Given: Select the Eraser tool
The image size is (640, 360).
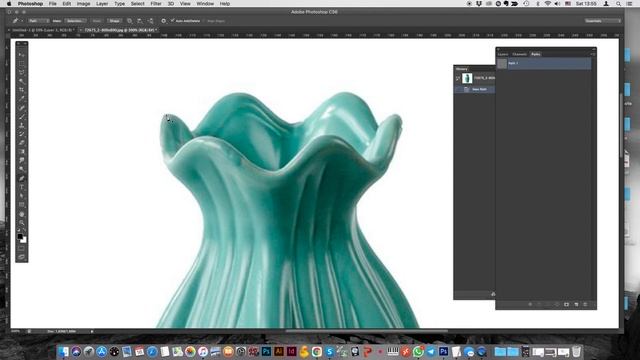Looking at the screenshot, I should click(x=22, y=142).
